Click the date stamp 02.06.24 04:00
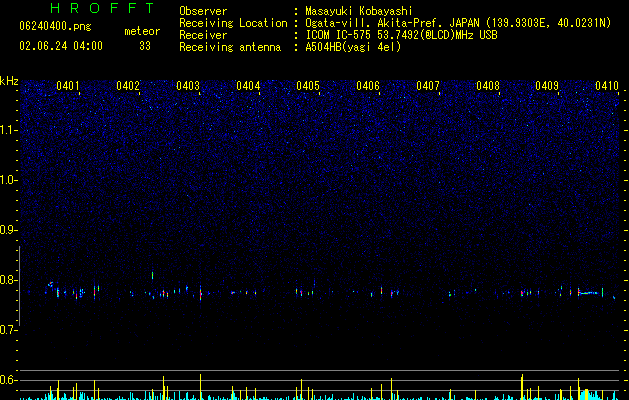 click(x=61, y=46)
